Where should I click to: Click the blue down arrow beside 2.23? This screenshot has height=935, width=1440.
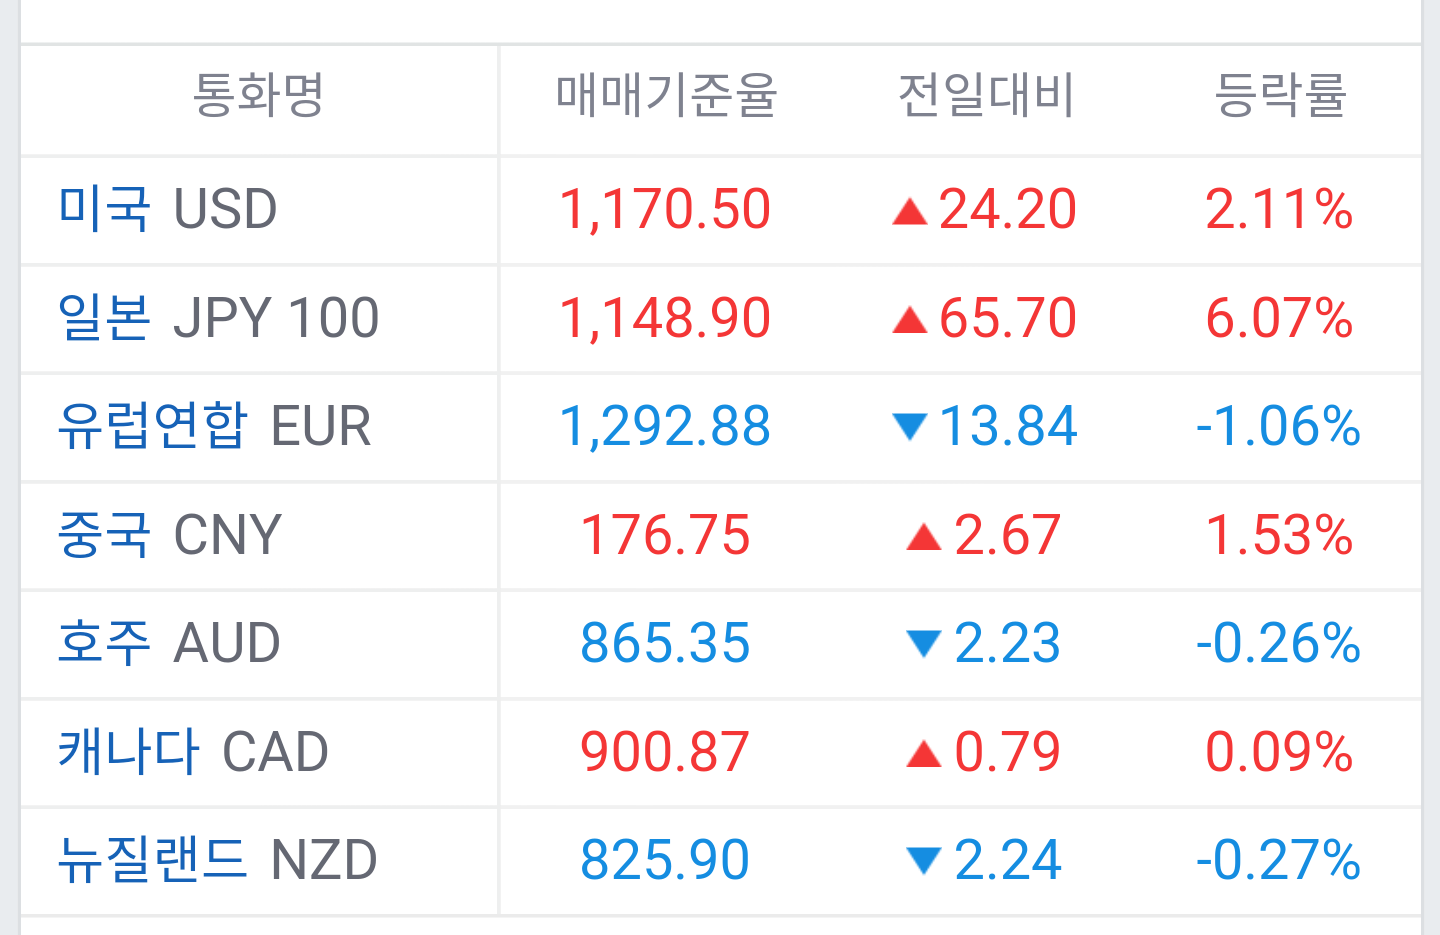tap(923, 644)
